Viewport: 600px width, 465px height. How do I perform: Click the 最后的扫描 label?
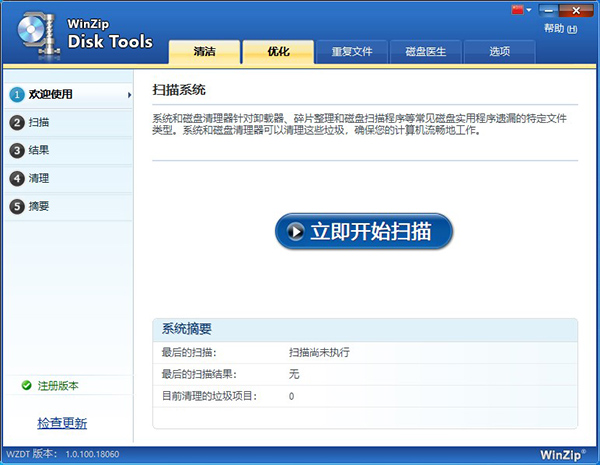pyautogui.click(x=189, y=352)
